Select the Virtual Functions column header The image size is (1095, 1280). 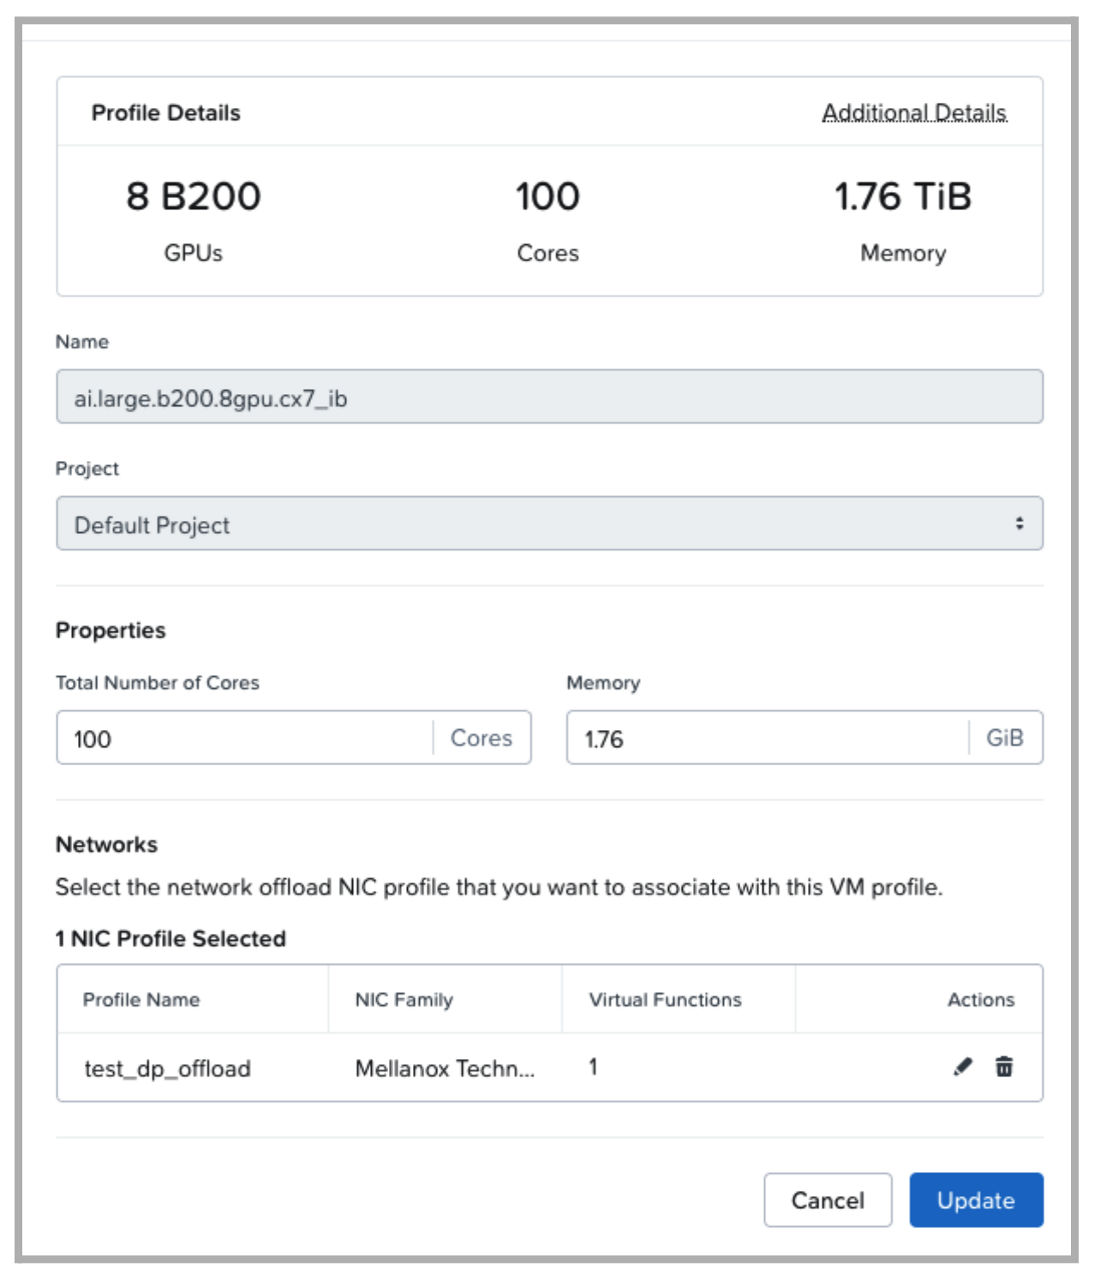click(665, 999)
